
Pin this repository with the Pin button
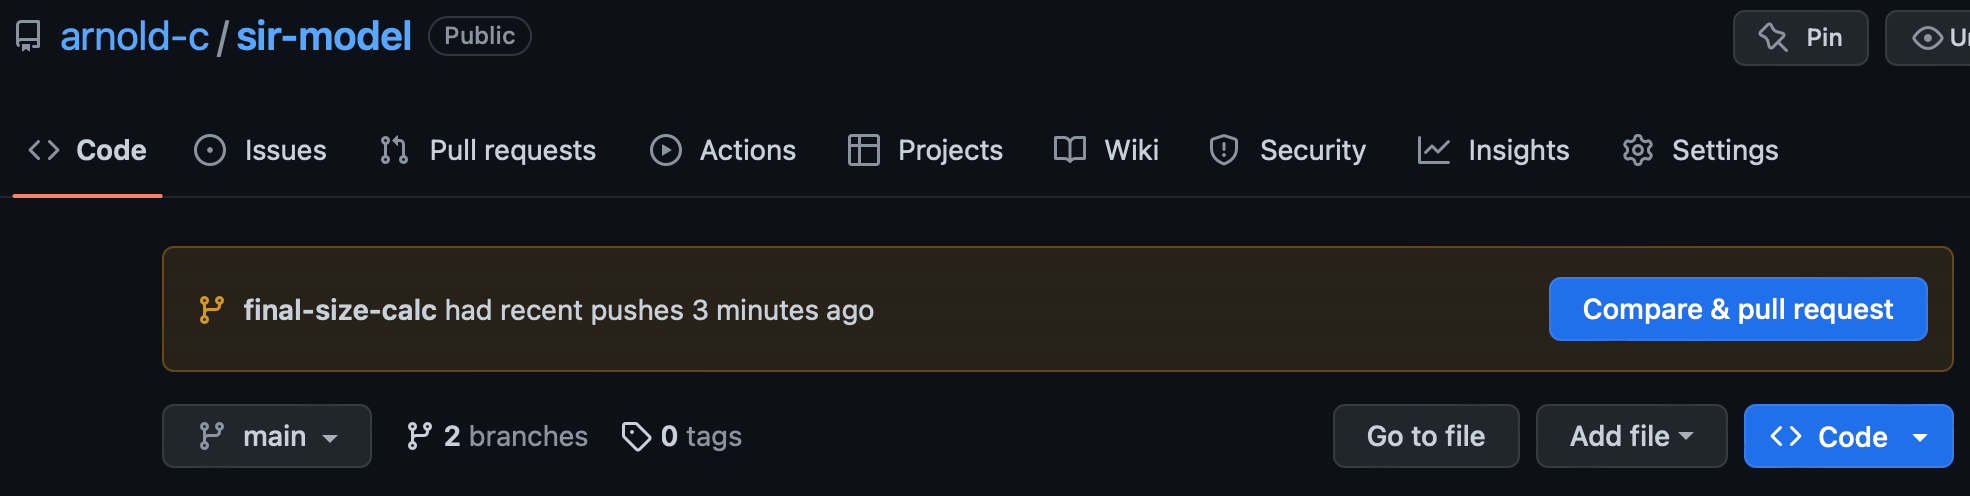[1800, 38]
